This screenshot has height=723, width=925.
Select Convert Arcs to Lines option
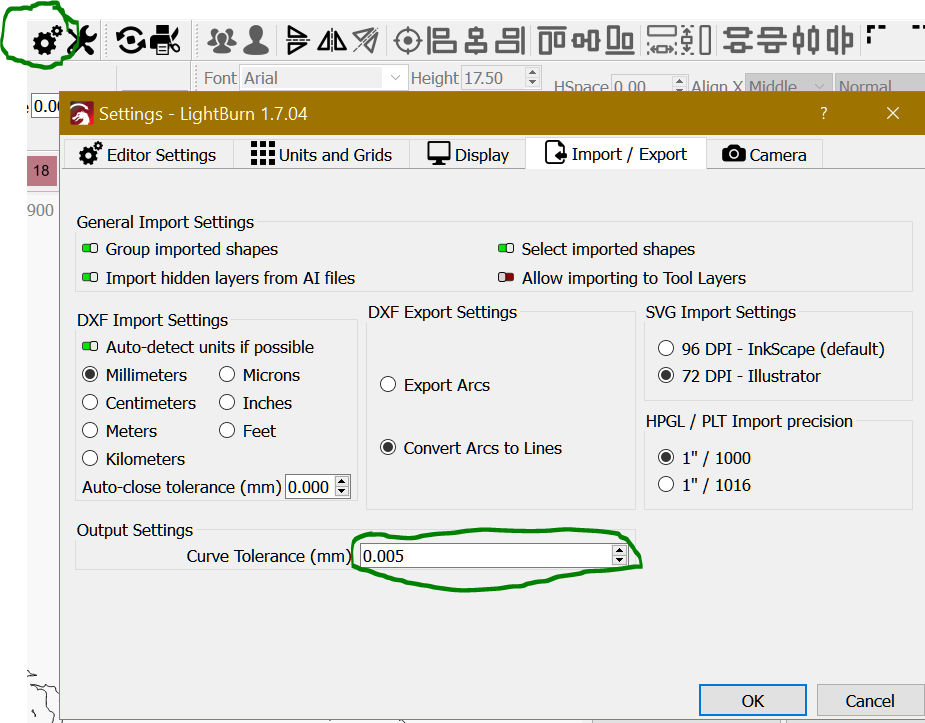point(388,448)
